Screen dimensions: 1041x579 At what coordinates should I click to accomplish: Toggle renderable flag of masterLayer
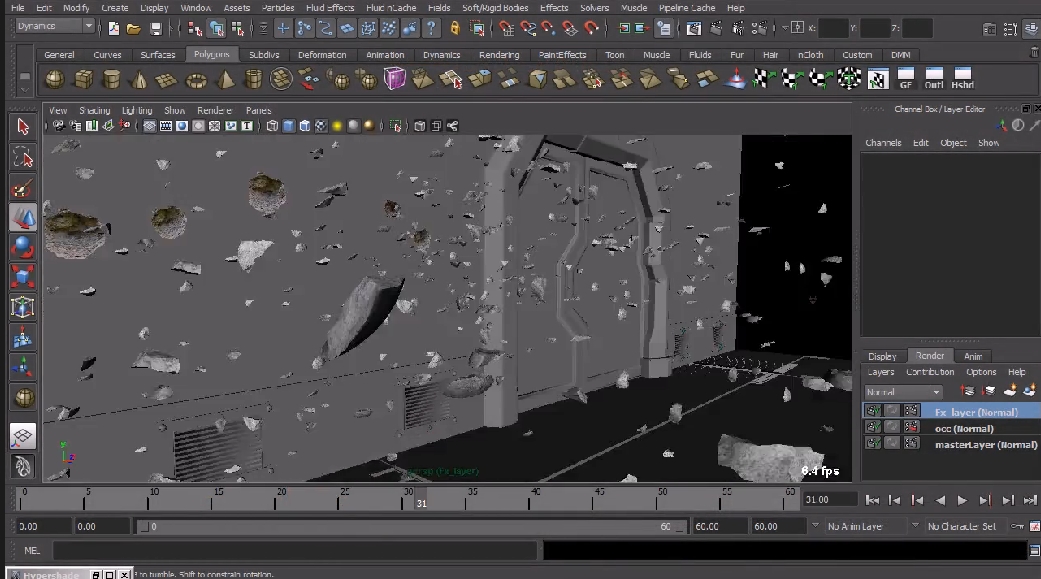(x=873, y=443)
